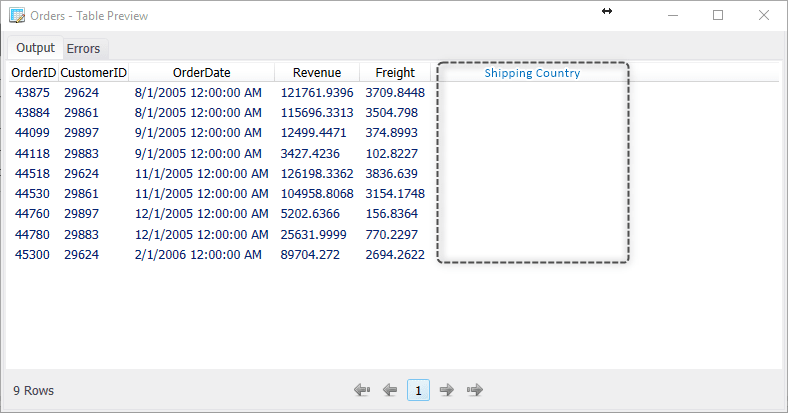This screenshot has width=788, height=413.
Task: Click the Orders table preview window icon
Action: pyautogui.click(x=17, y=16)
